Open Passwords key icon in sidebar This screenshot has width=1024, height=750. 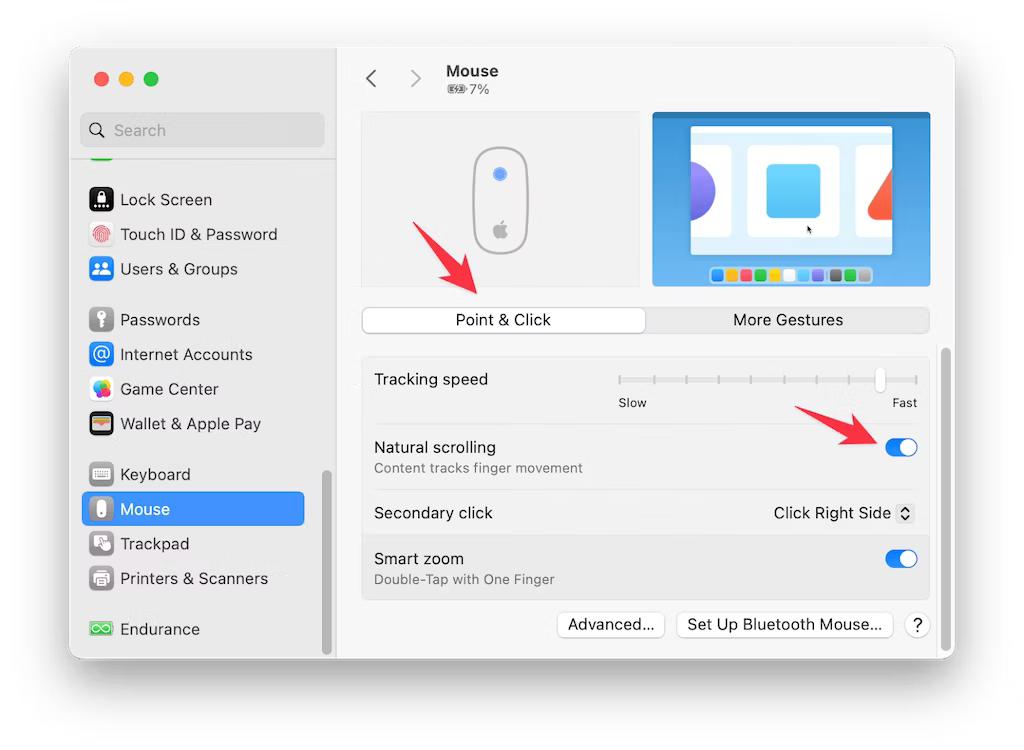click(x=101, y=320)
